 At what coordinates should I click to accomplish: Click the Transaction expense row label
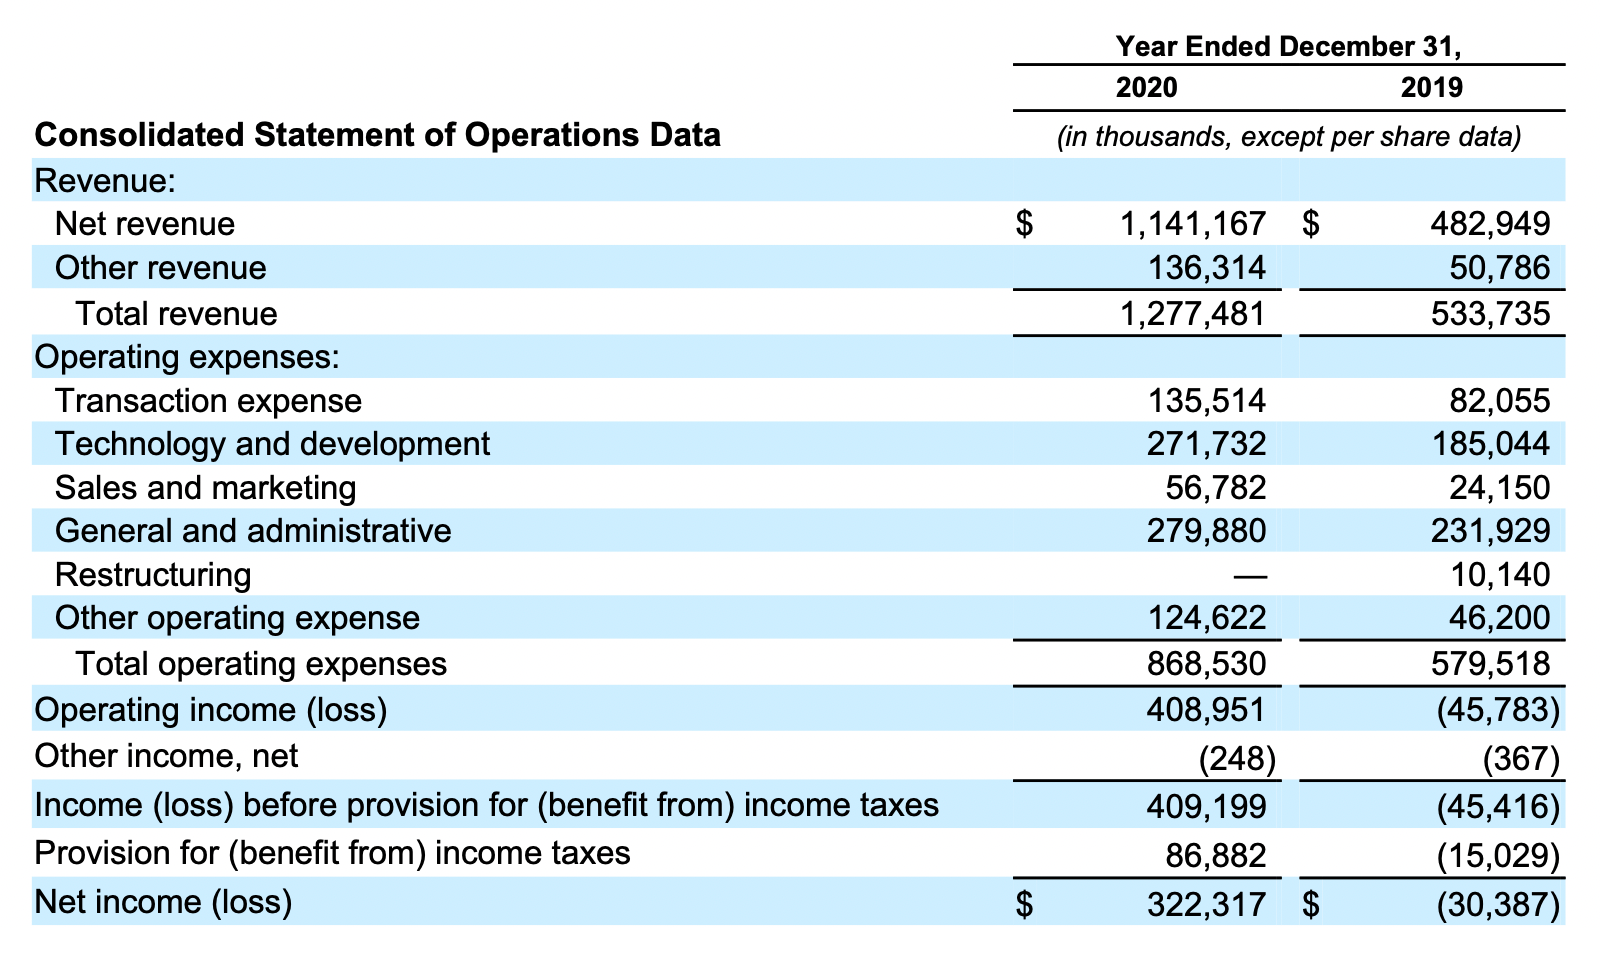pyautogui.click(x=208, y=401)
